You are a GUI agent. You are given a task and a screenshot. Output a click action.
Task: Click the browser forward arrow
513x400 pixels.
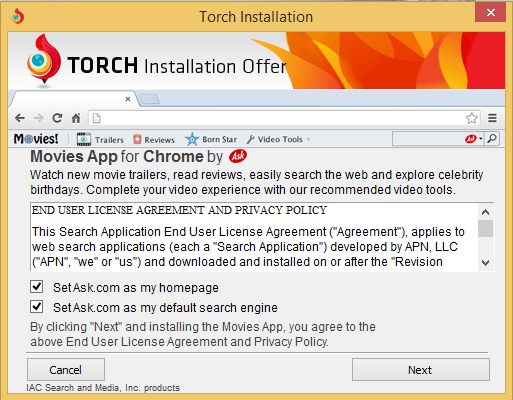(39, 118)
